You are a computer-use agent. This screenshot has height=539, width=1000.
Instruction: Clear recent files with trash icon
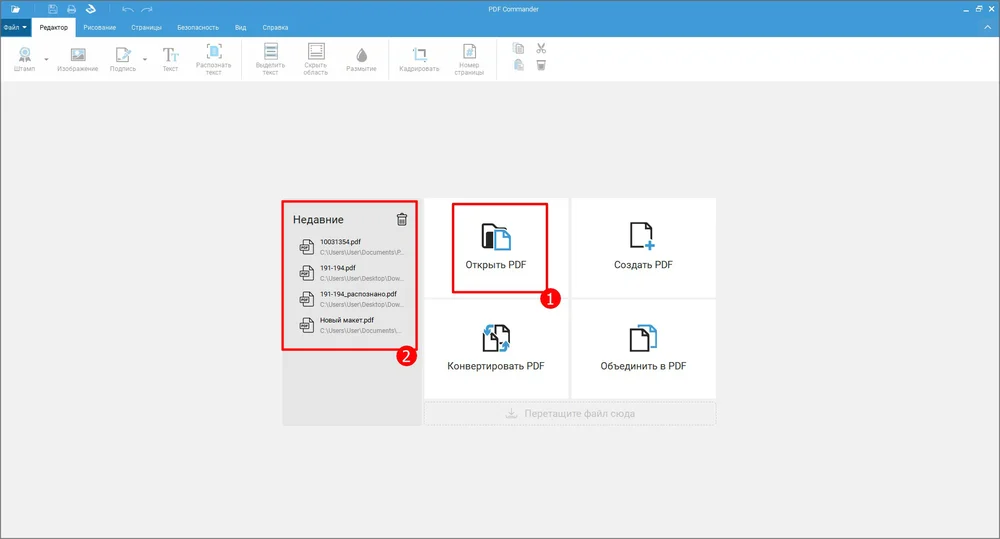point(402,219)
